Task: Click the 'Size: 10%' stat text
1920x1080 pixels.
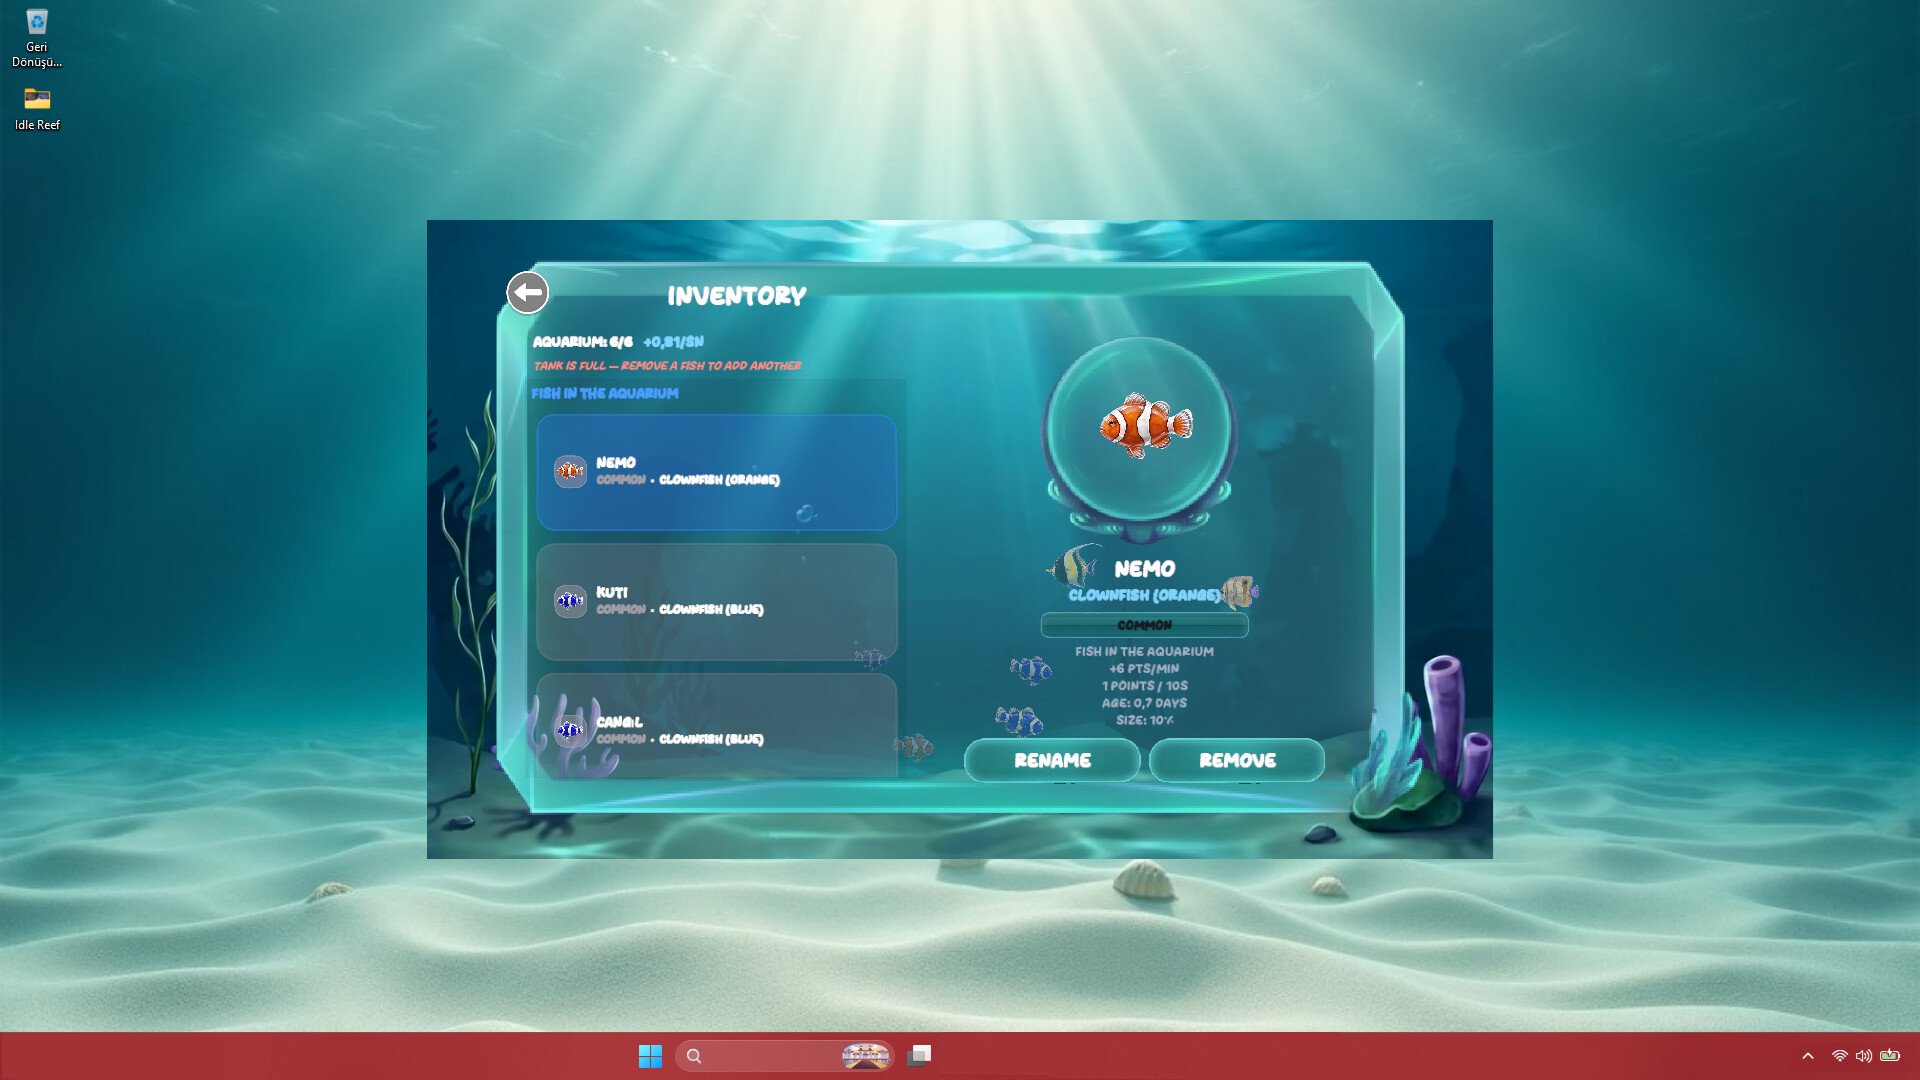Action: tap(1144, 720)
